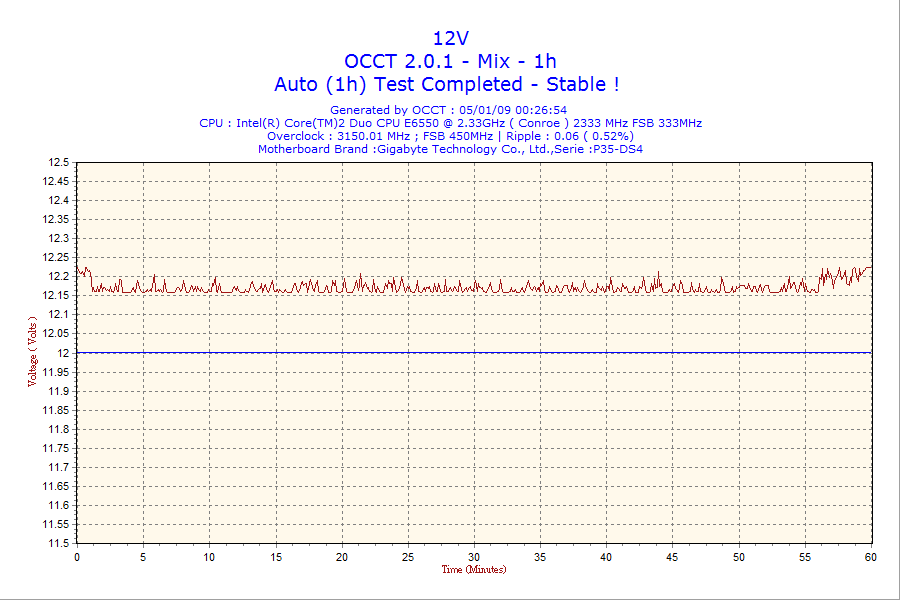The height and width of the screenshot is (600, 900).
Task: Click the 11.5 voltage axis value
Action: click(59, 543)
